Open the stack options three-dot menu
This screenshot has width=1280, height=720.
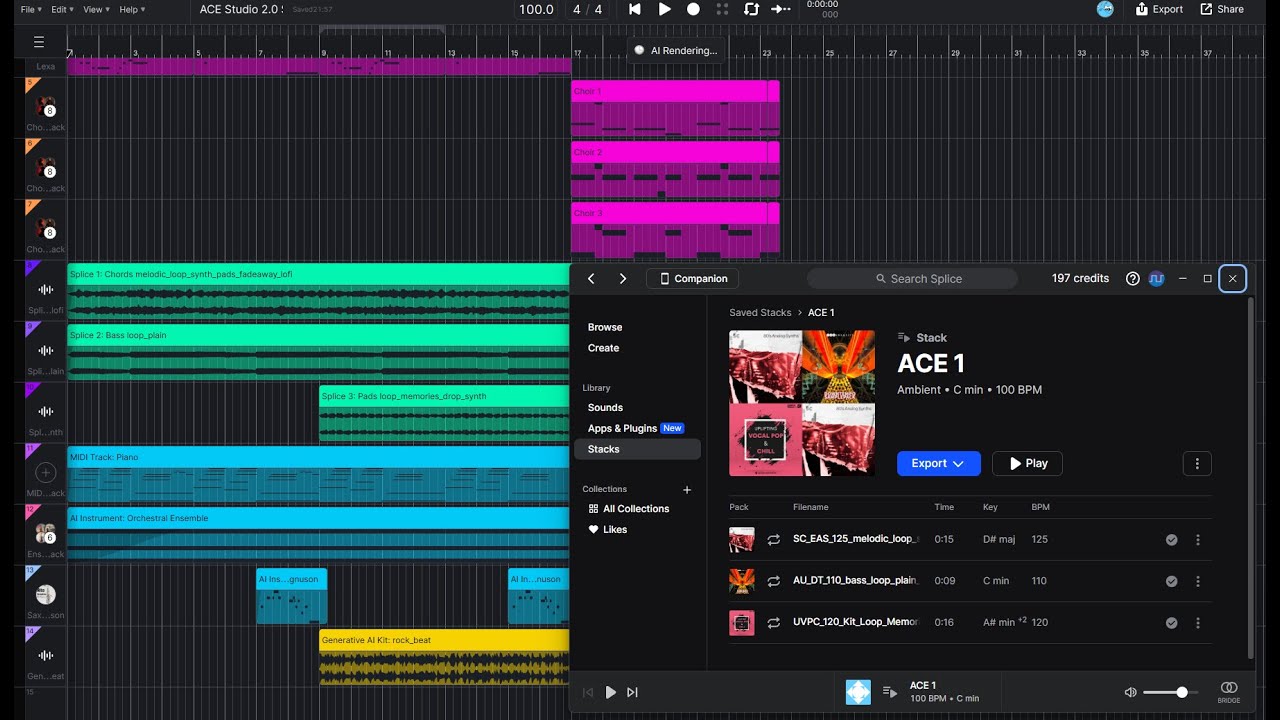pyautogui.click(x=1197, y=464)
